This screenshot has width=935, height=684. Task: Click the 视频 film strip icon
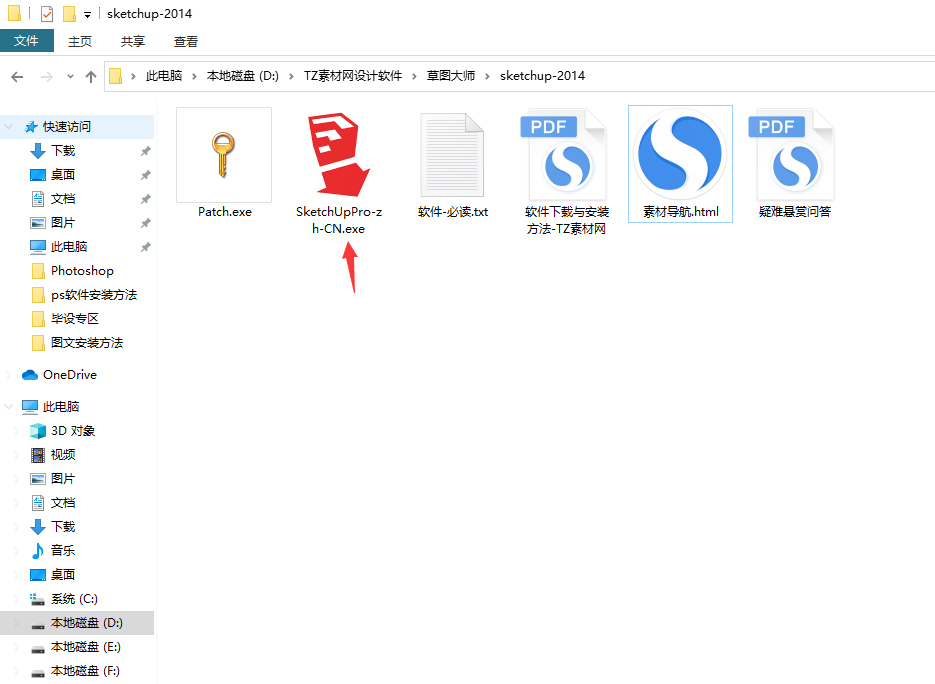(38, 455)
